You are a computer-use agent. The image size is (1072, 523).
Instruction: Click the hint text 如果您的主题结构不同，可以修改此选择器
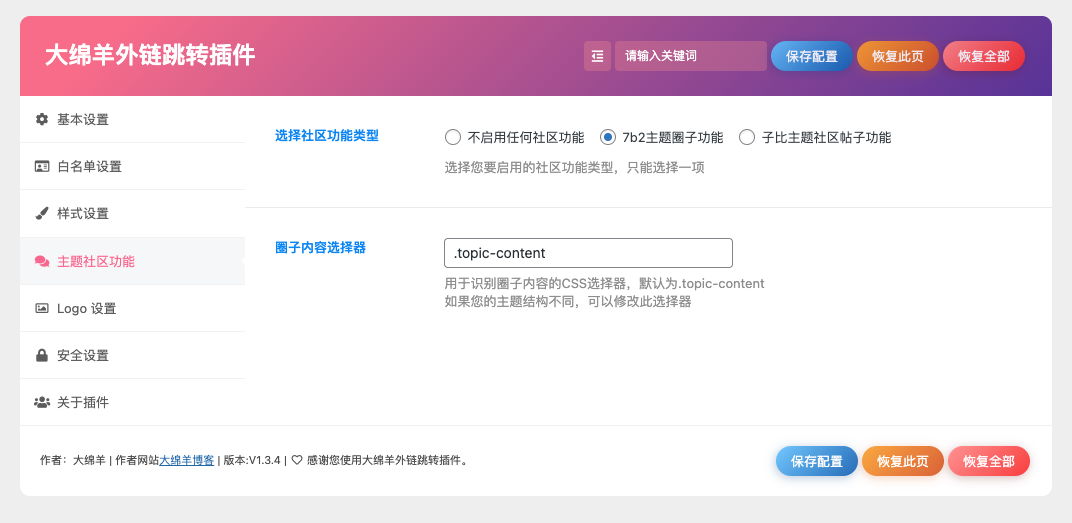(x=567, y=301)
